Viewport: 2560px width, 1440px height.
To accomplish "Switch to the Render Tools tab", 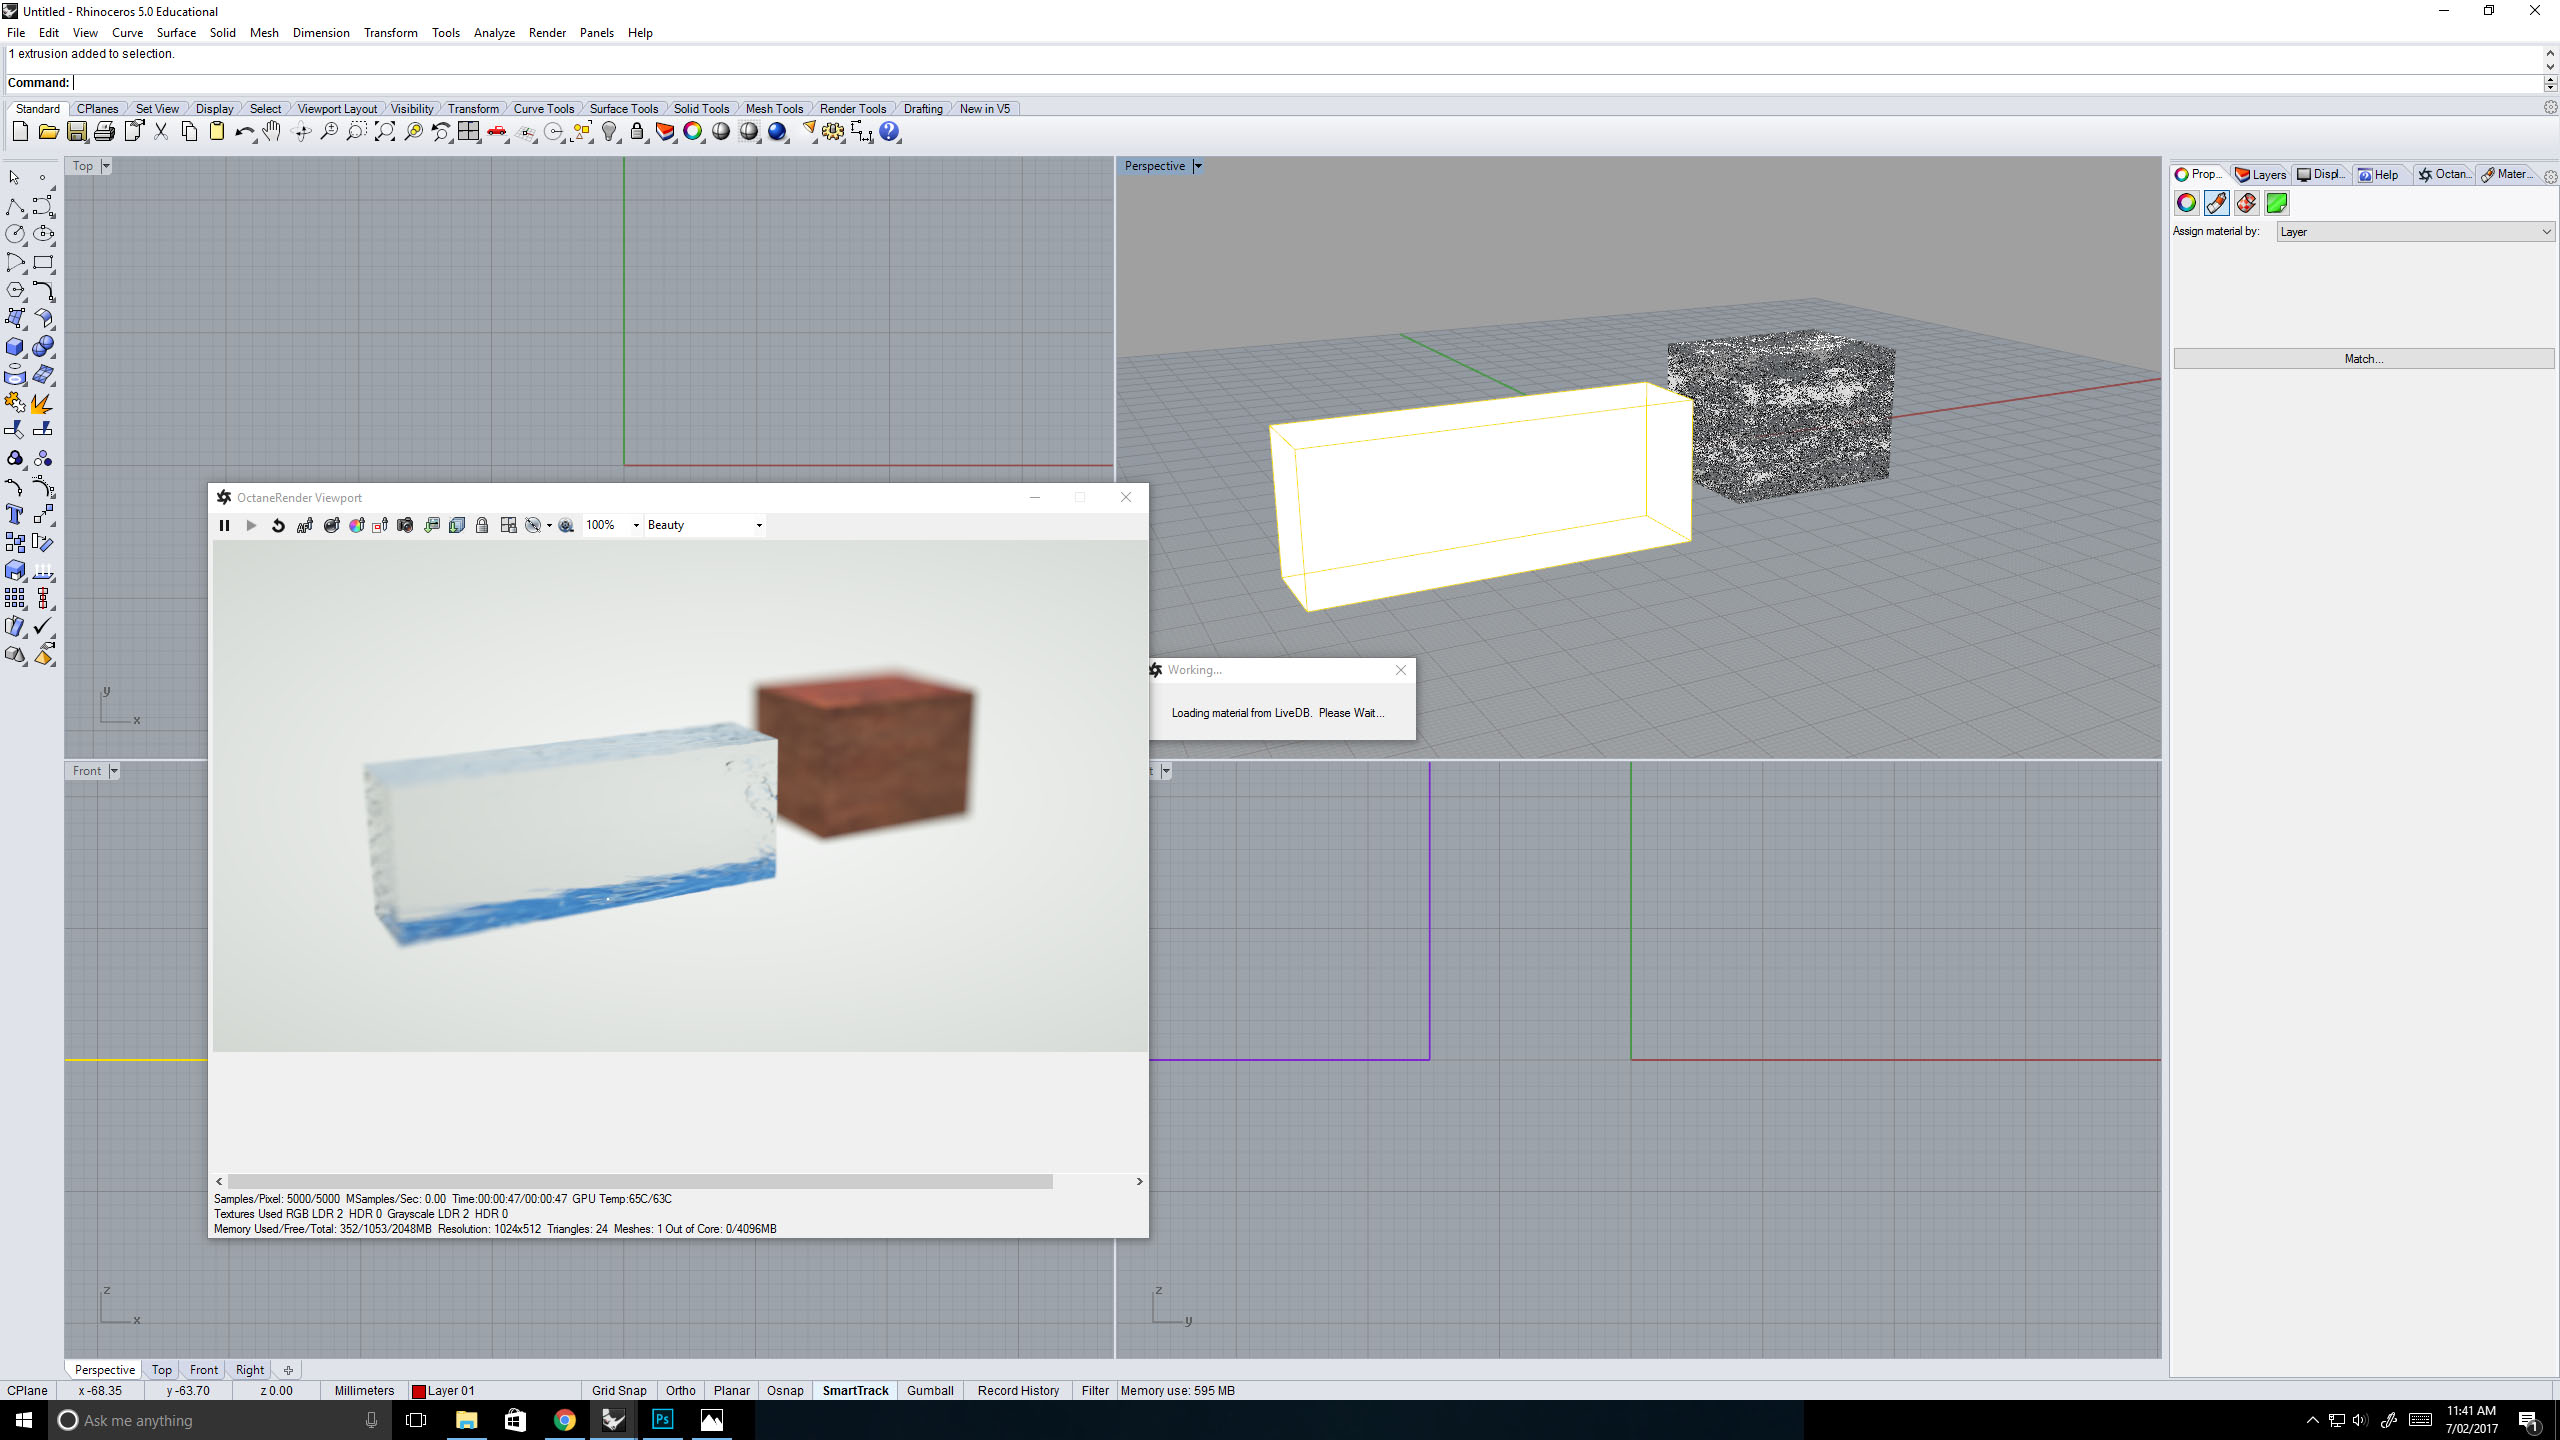I will 852,108.
